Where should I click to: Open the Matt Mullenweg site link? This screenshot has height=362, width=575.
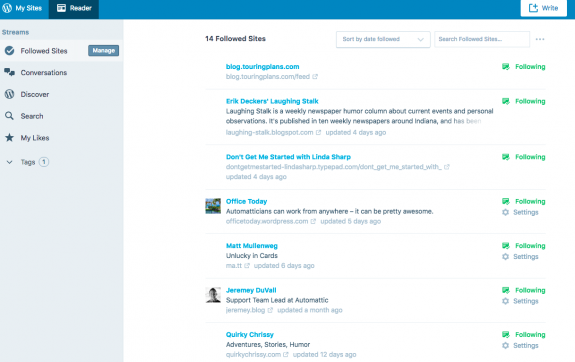(x=252, y=246)
